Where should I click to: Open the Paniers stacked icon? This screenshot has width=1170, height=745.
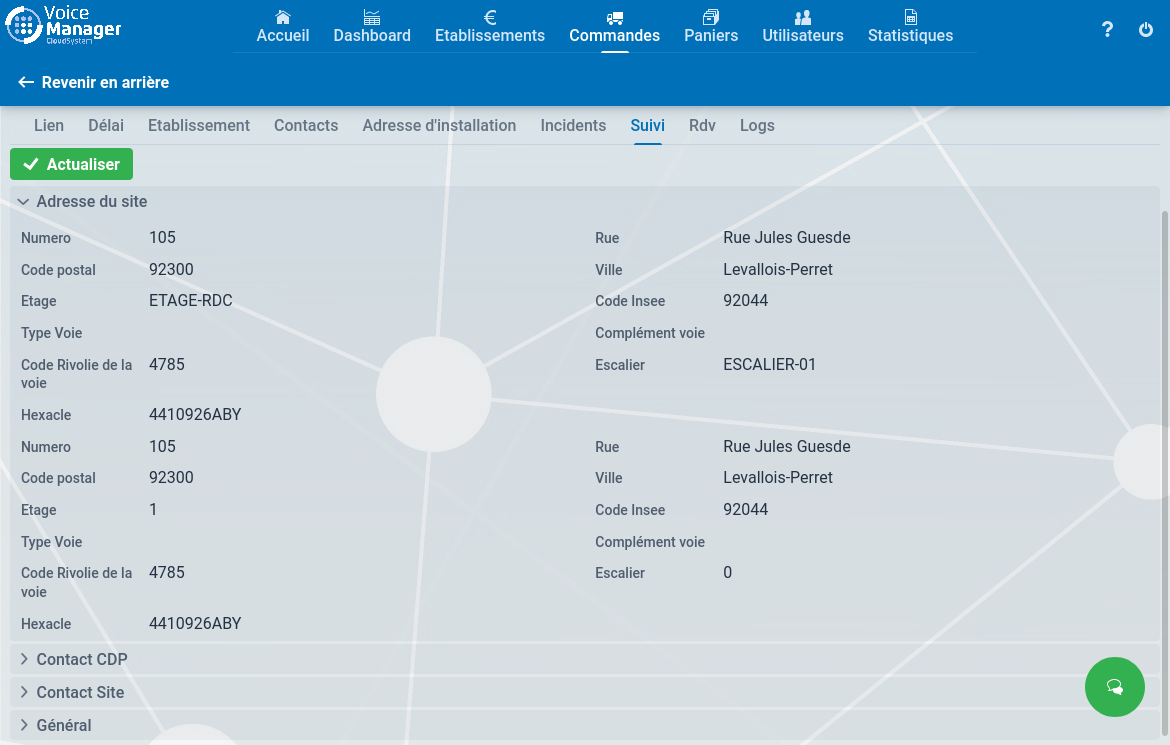pos(711,17)
